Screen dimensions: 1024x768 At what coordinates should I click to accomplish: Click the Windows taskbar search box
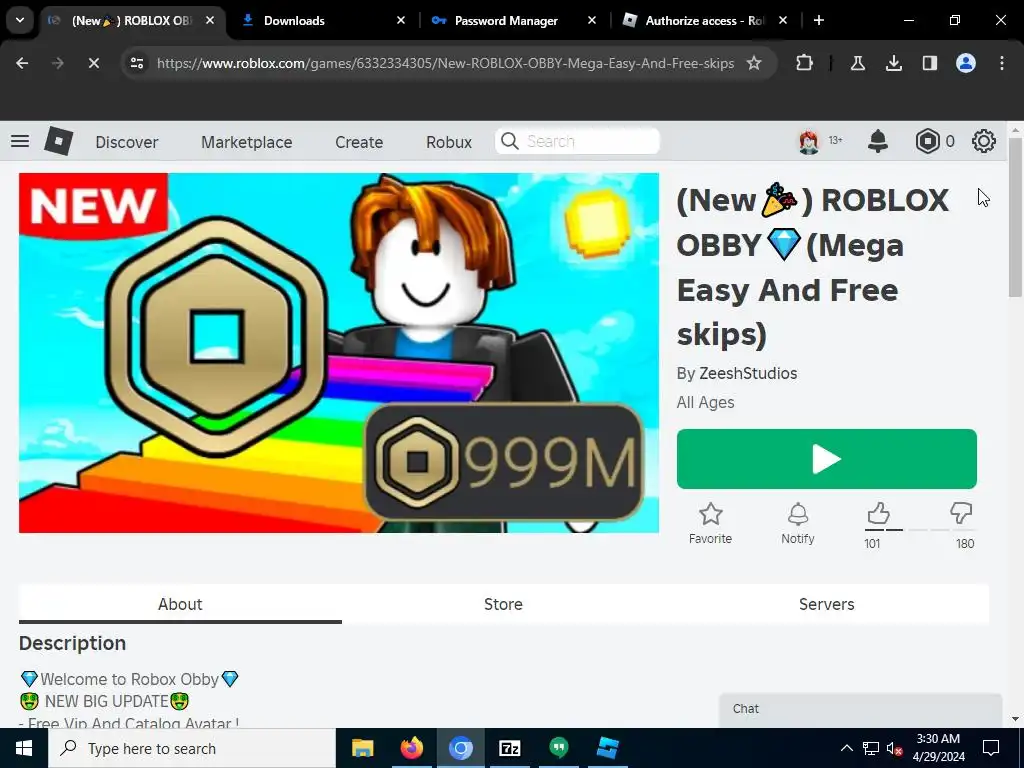click(191, 748)
